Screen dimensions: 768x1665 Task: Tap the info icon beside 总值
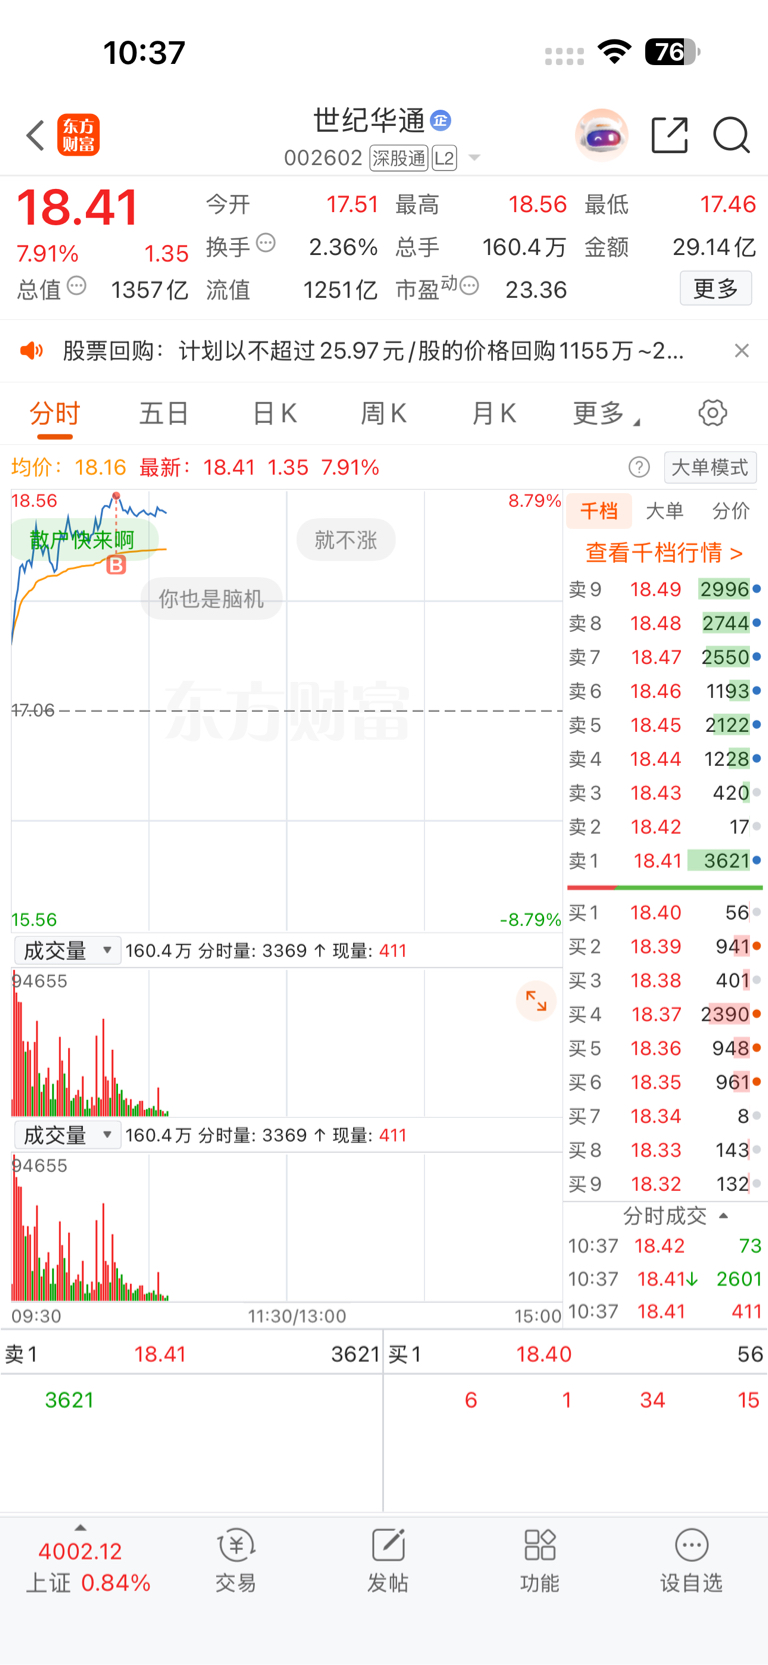(76, 286)
